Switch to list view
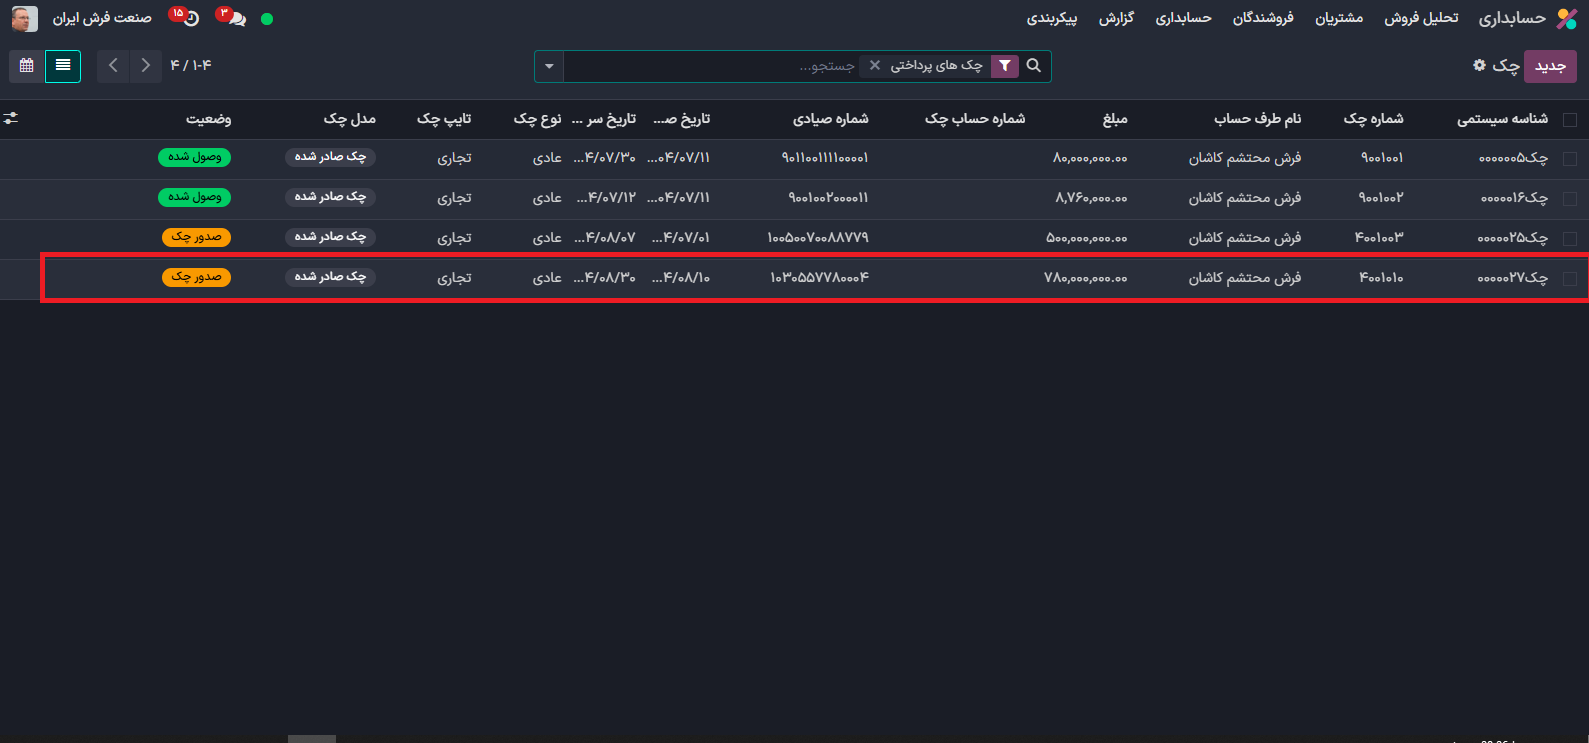The width and height of the screenshot is (1589, 743). point(63,66)
